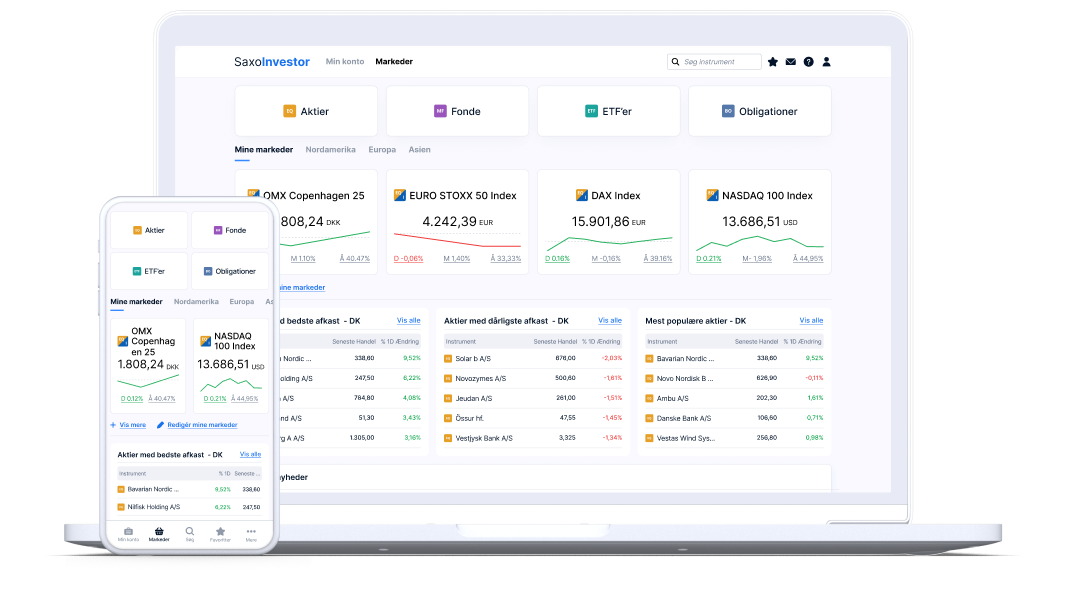Open the user profile icon in header

tap(827, 62)
